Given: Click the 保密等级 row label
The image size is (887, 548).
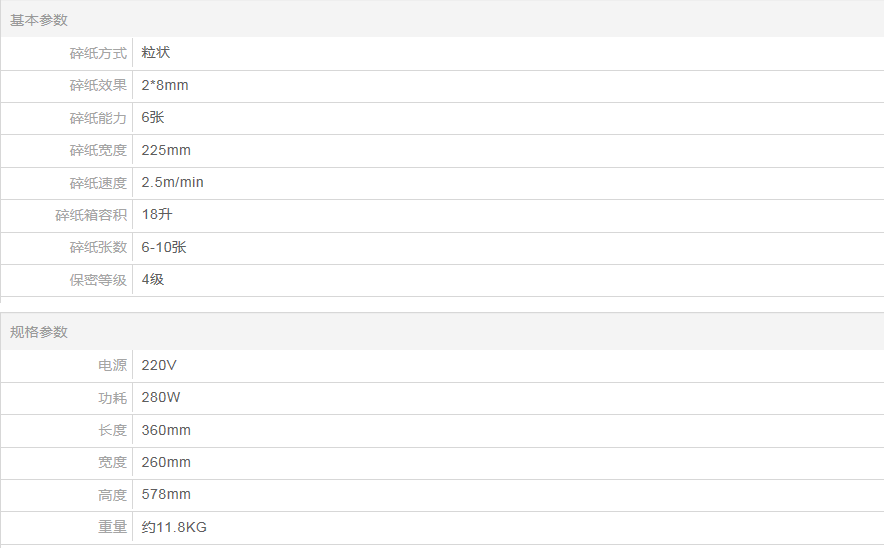Looking at the screenshot, I should (x=98, y=280).
